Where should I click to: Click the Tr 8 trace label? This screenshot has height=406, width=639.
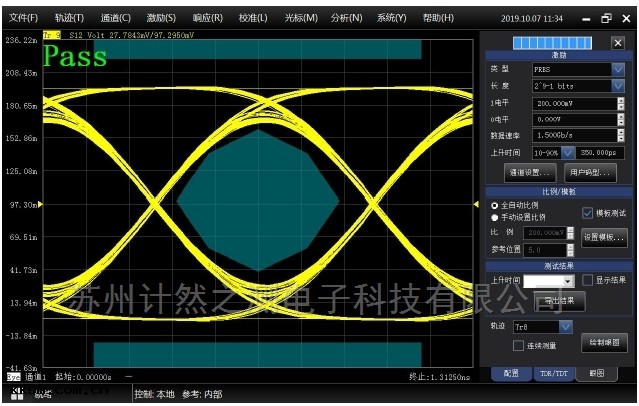click(x=51, y=35)
